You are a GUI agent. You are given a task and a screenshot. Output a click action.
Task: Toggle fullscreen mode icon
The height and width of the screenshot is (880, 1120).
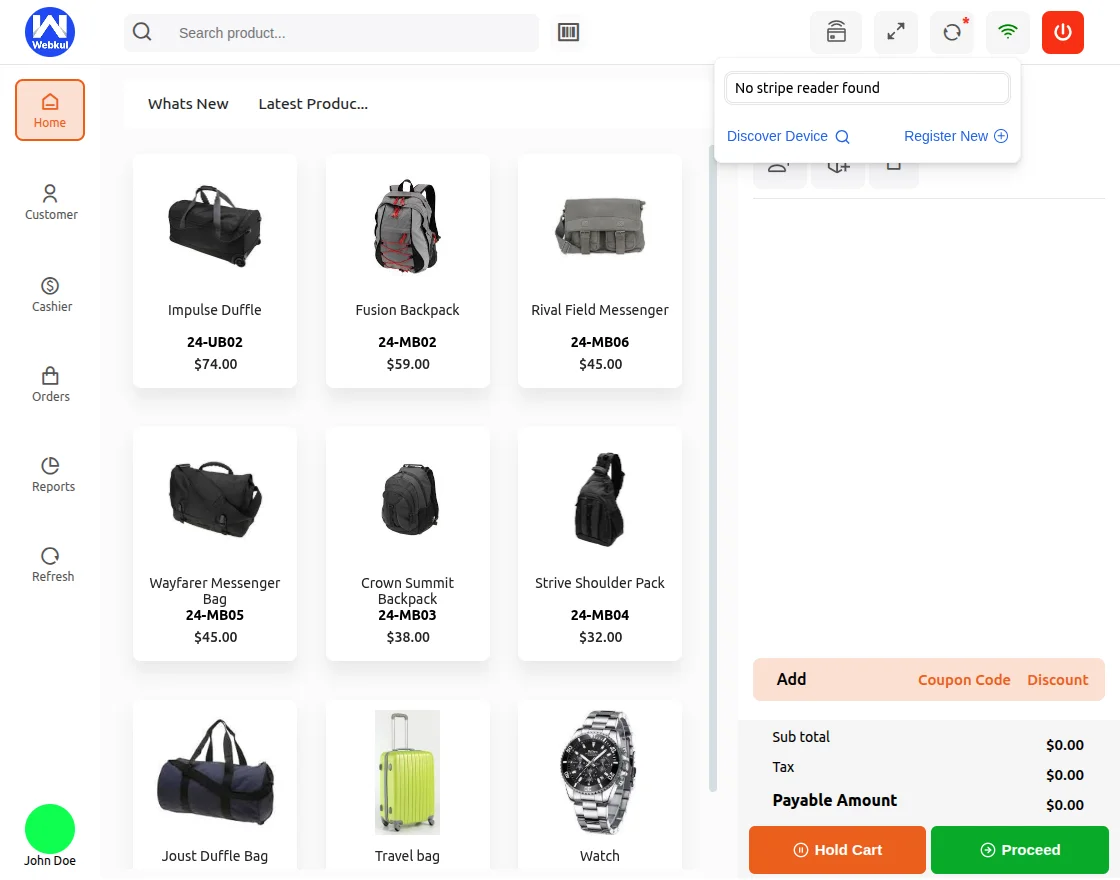(x=896, y=32)
